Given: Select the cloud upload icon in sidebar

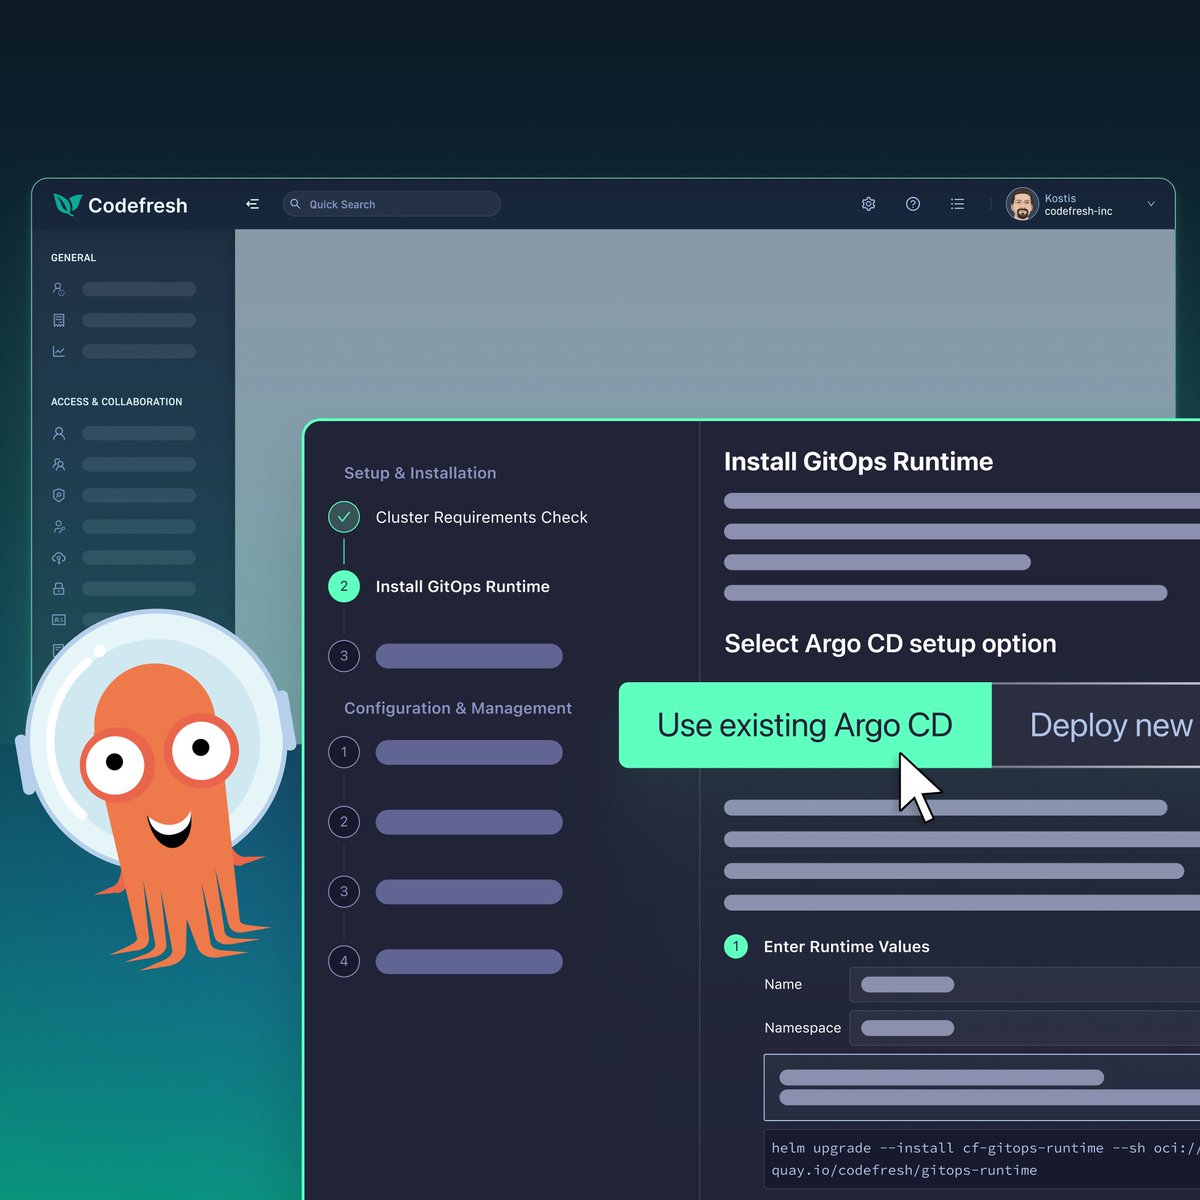Looking at the screenshot, I should [x=59, y=557].
